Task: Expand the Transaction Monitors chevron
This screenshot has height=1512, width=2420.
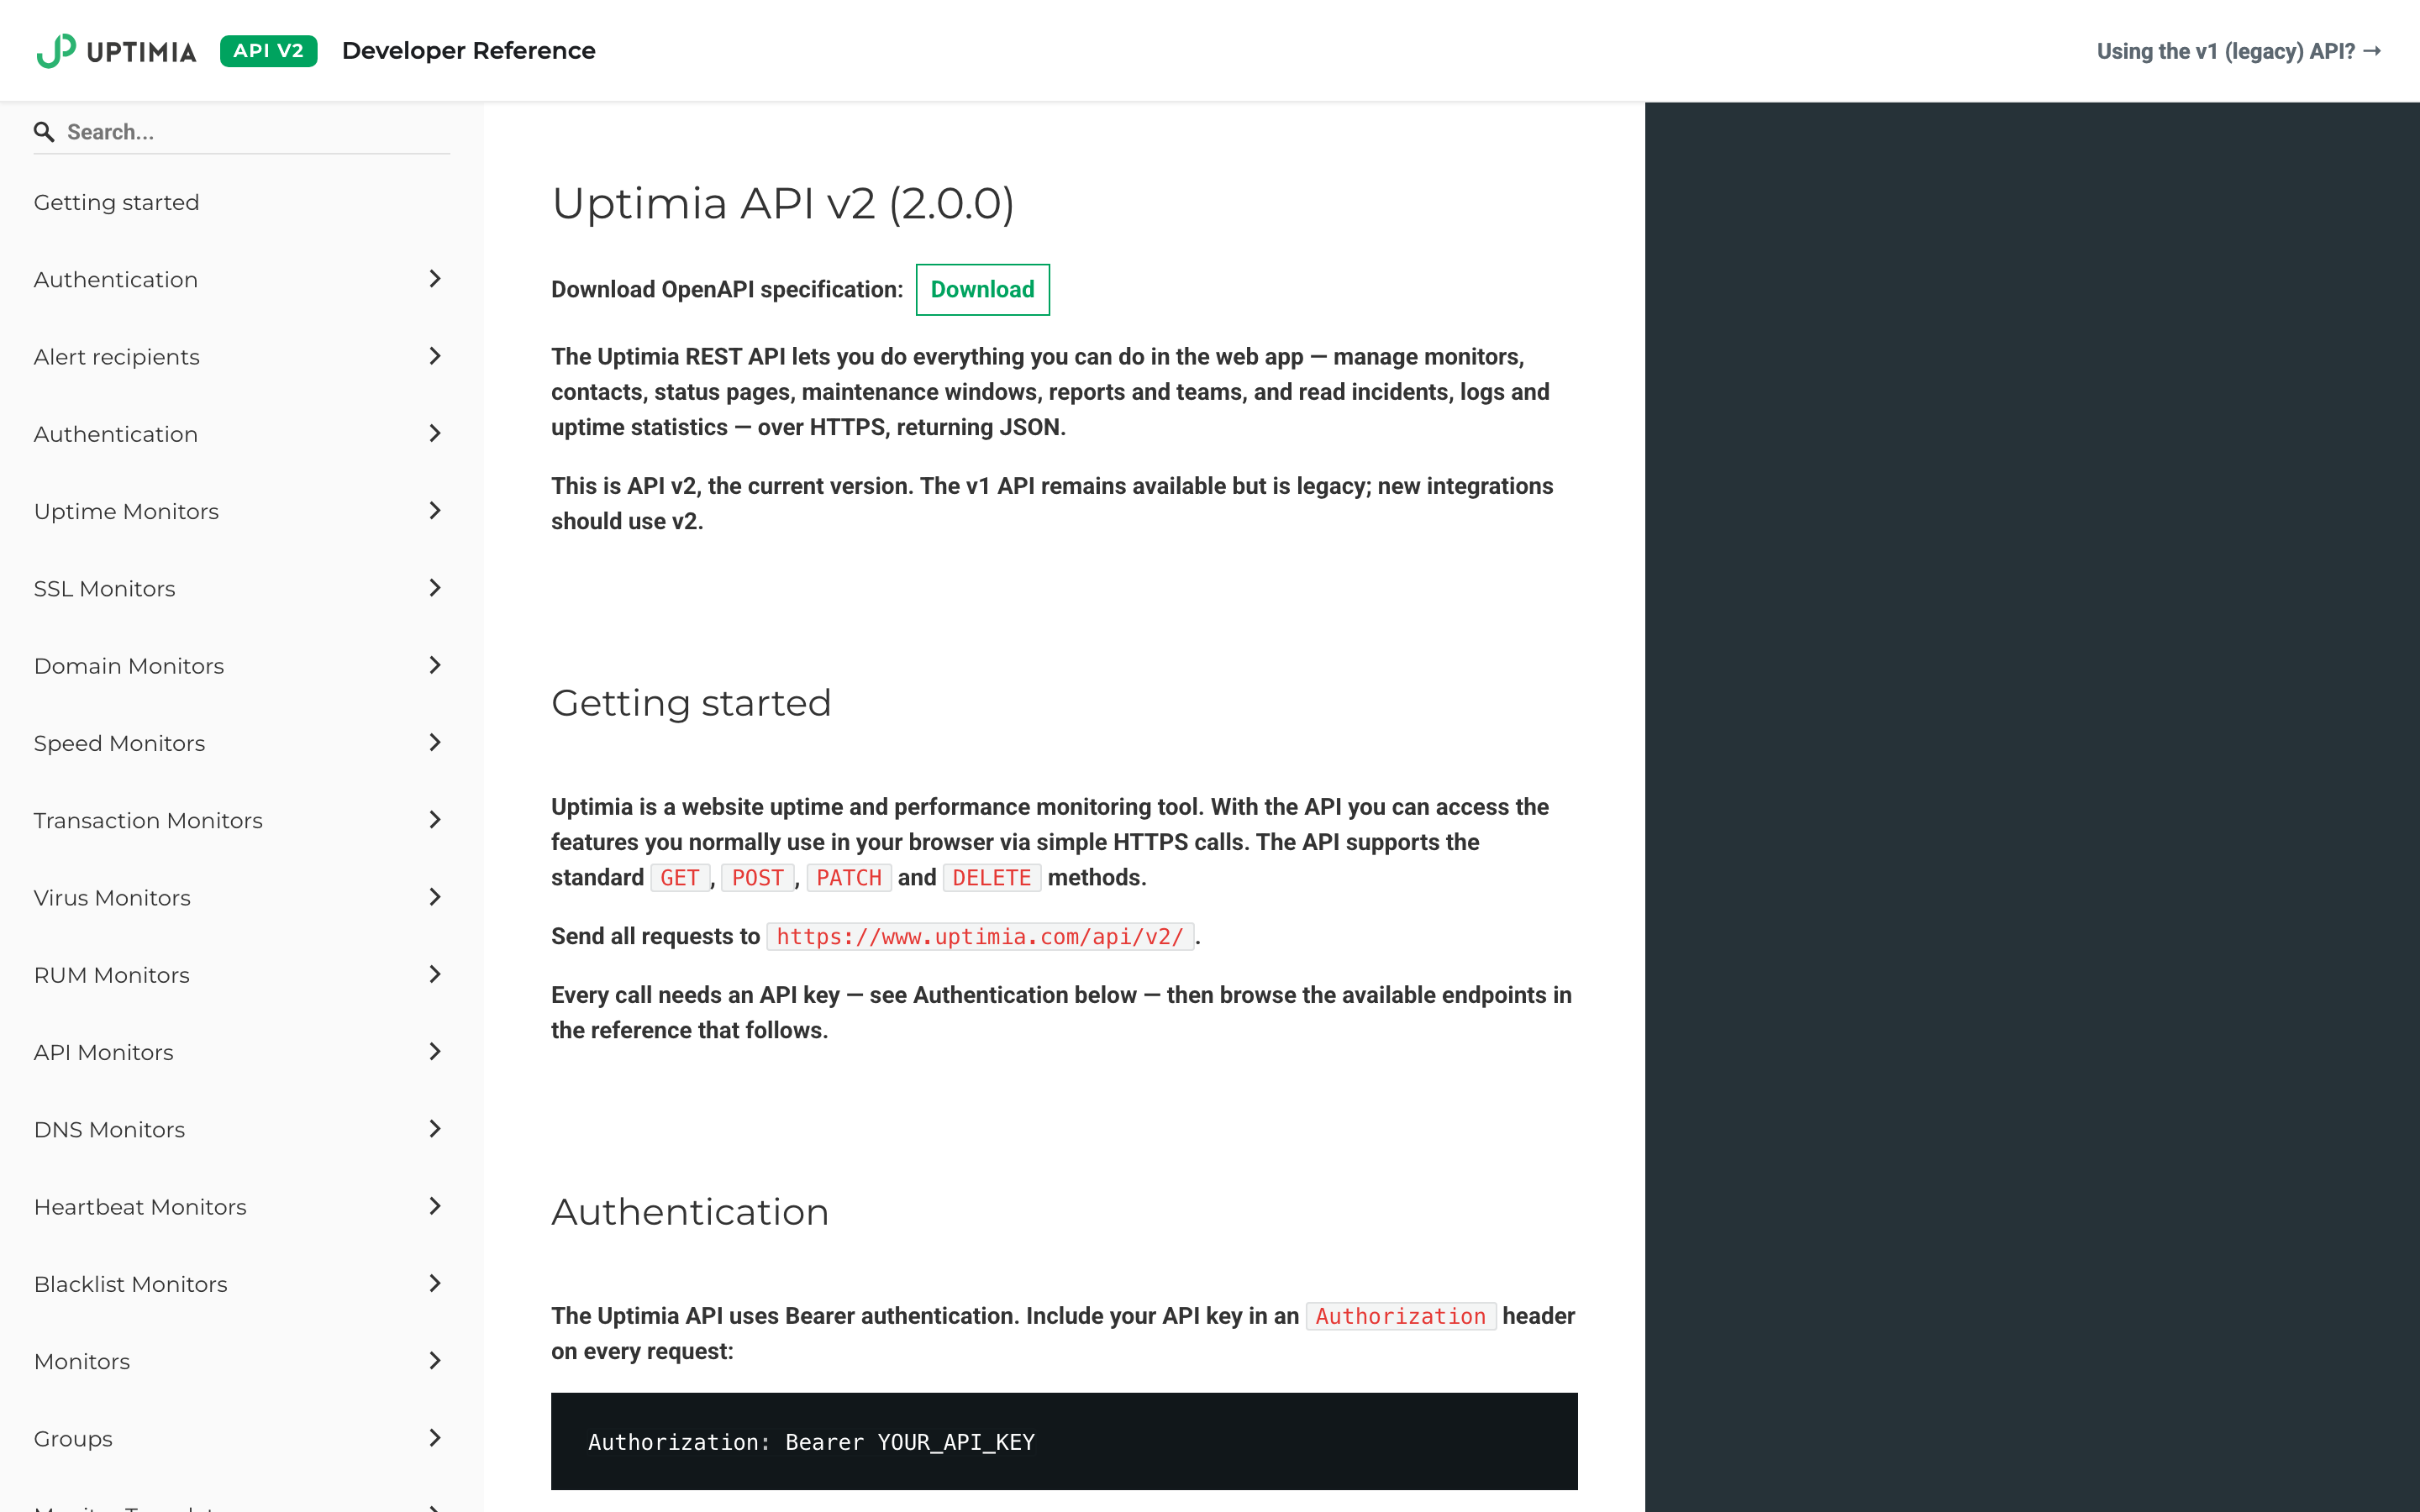Action: (x=435, y=820)
